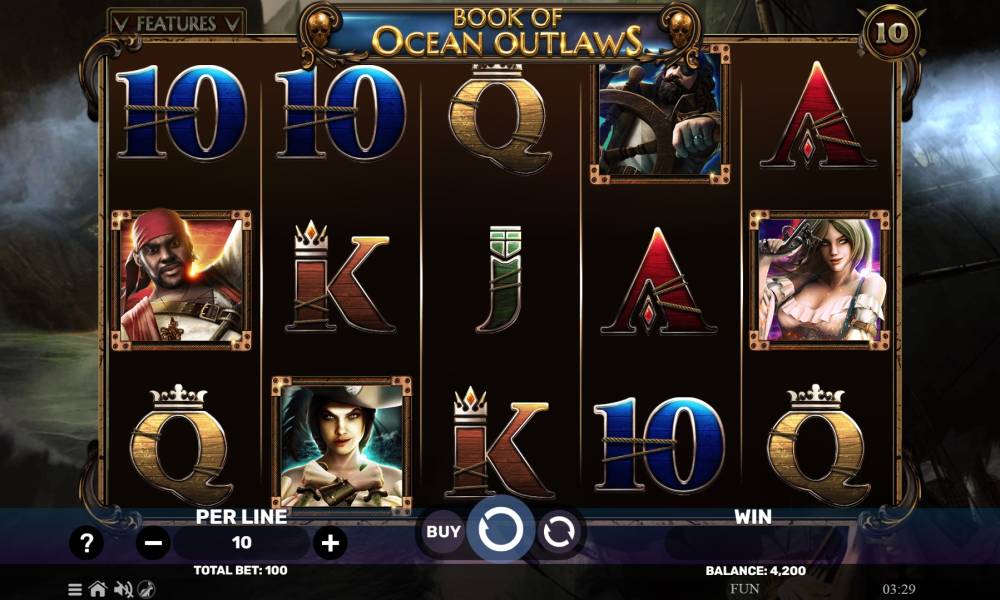Click the empty WIN amount display
Screen dimensions: 1000x600
[x=753, y=543]
